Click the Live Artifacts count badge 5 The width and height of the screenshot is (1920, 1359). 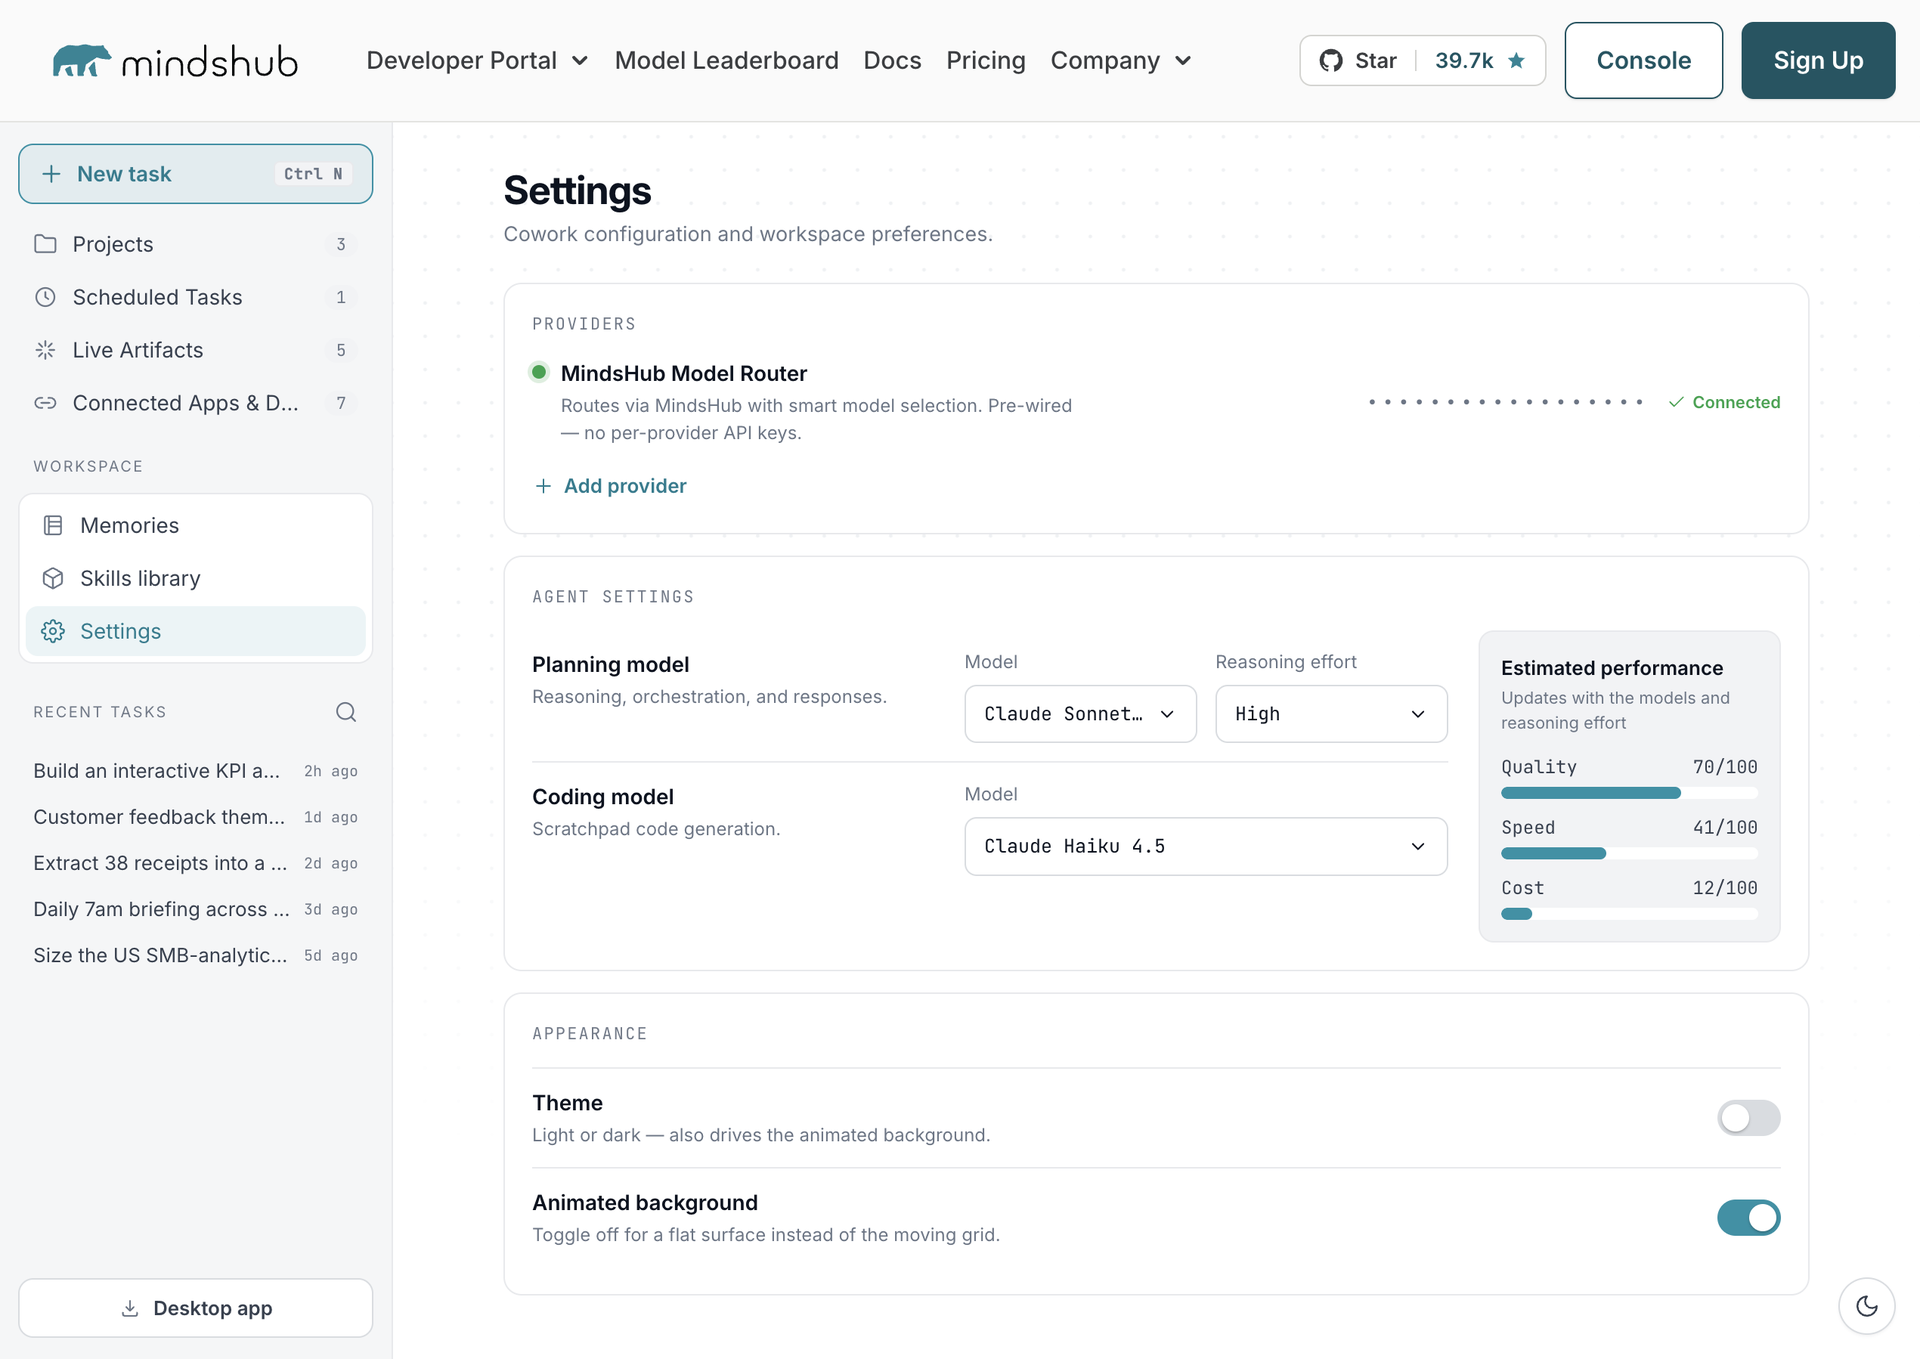(341, 350)
